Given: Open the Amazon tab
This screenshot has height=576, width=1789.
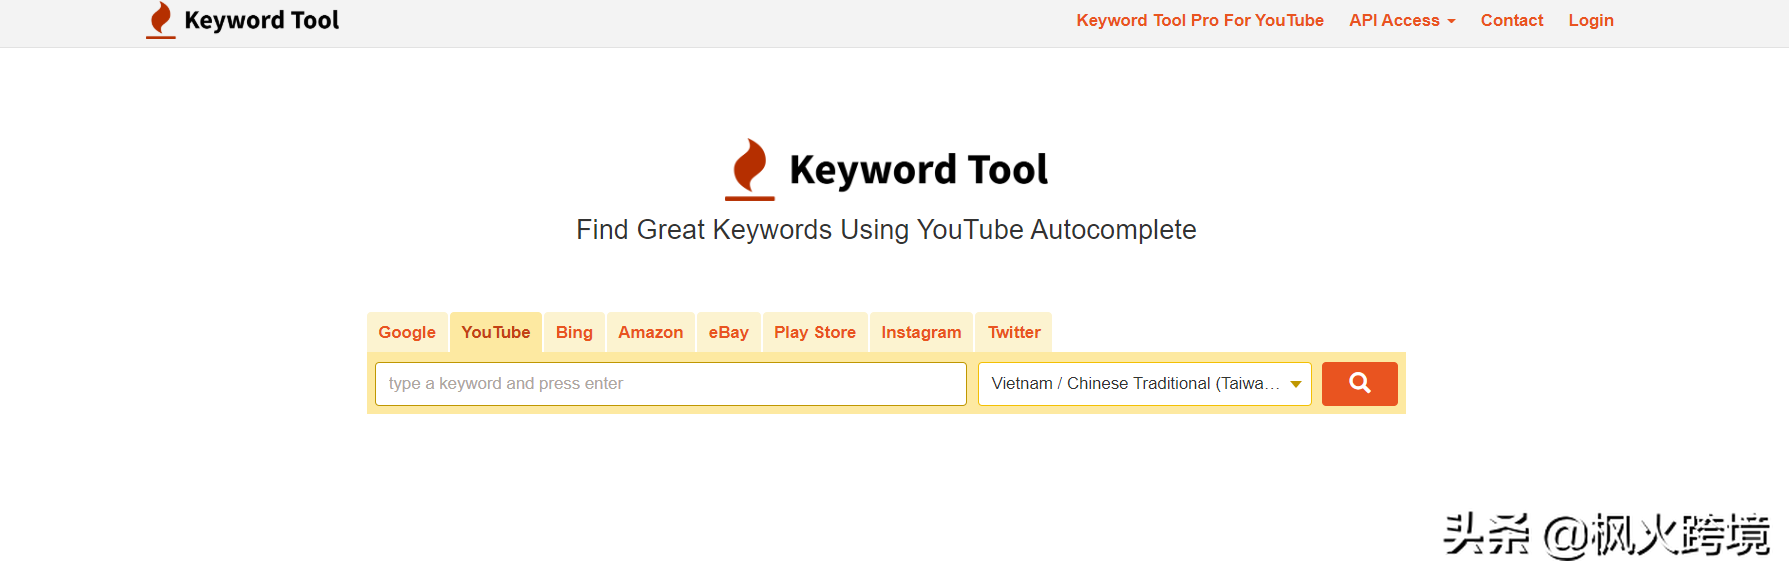Looking at the screenshot, I should pos(651,332).
